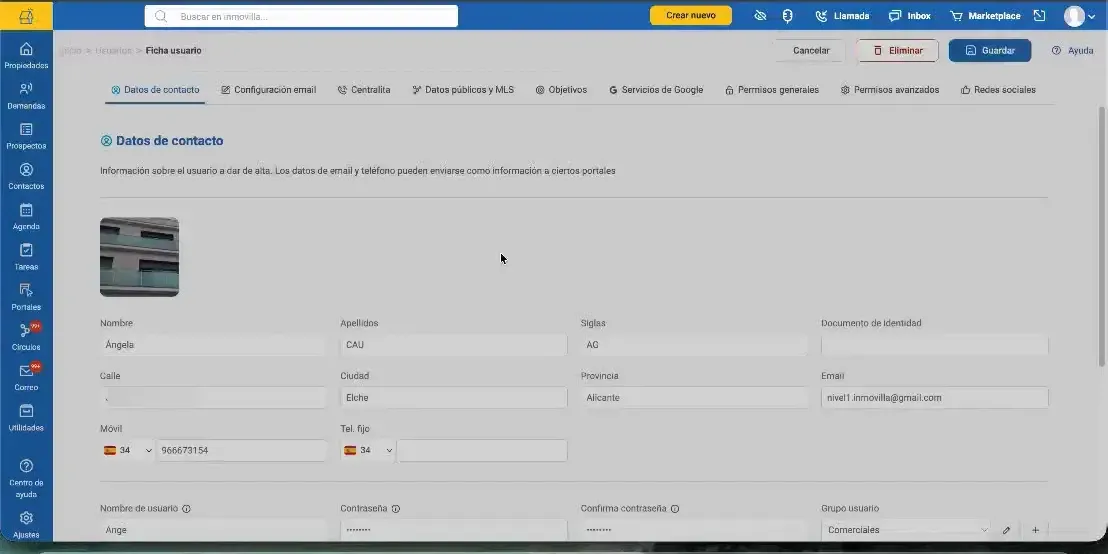
Task: Open Portales in the sidebar
Action: pyautogui.click(x=26, y=297)
